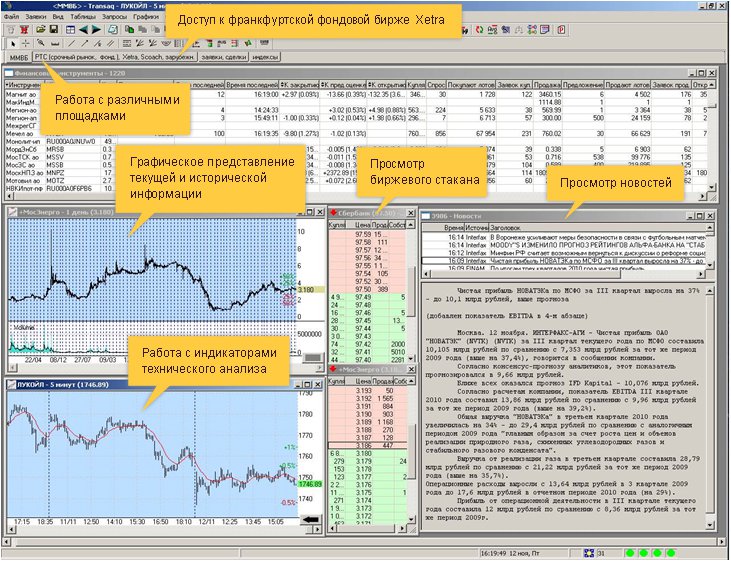
Task: Select the ruler measurement tool
Action: 55,44
